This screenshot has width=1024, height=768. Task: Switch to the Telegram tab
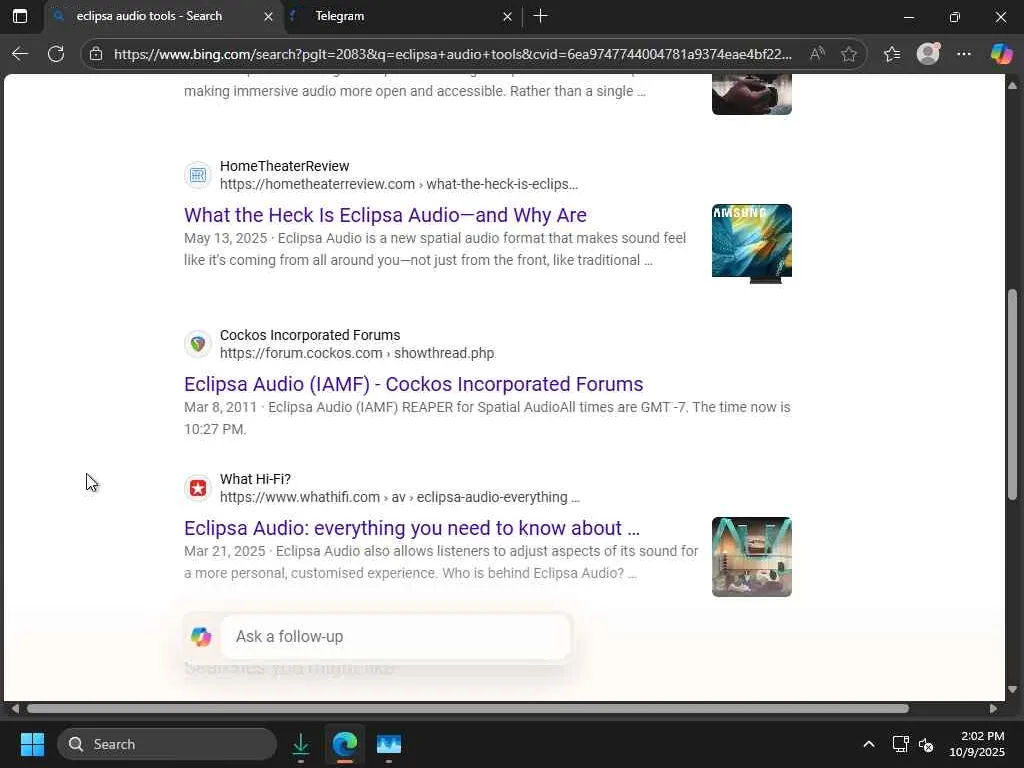402,16
